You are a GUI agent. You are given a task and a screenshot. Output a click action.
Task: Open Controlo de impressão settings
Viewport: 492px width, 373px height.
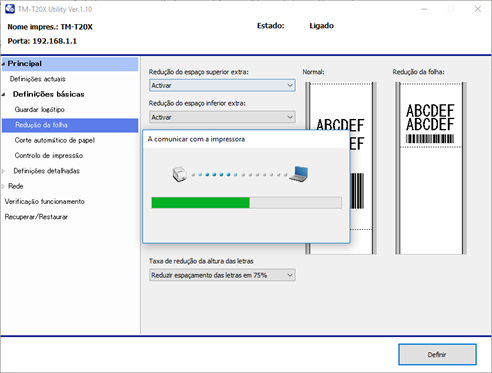tap(49, 156)
